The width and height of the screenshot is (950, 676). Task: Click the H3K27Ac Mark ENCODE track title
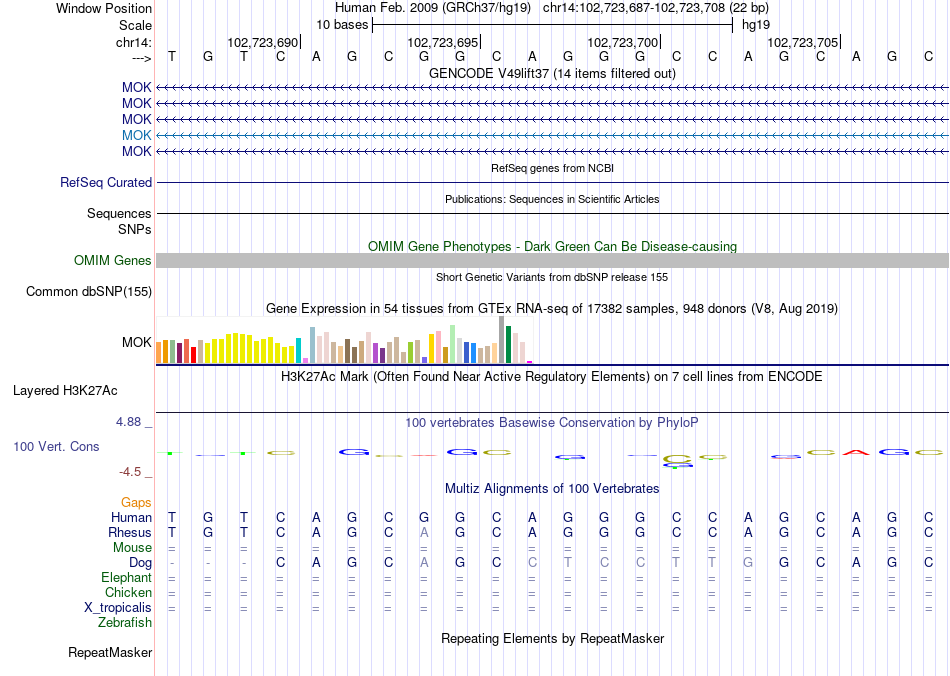click(552, 376)
